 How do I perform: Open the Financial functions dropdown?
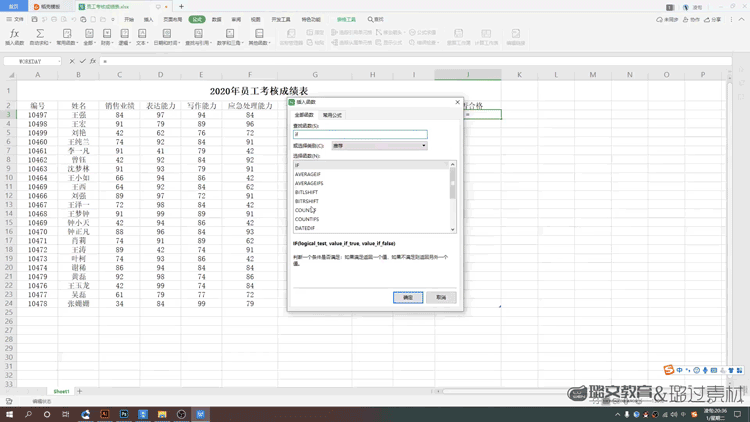[107, 36]
